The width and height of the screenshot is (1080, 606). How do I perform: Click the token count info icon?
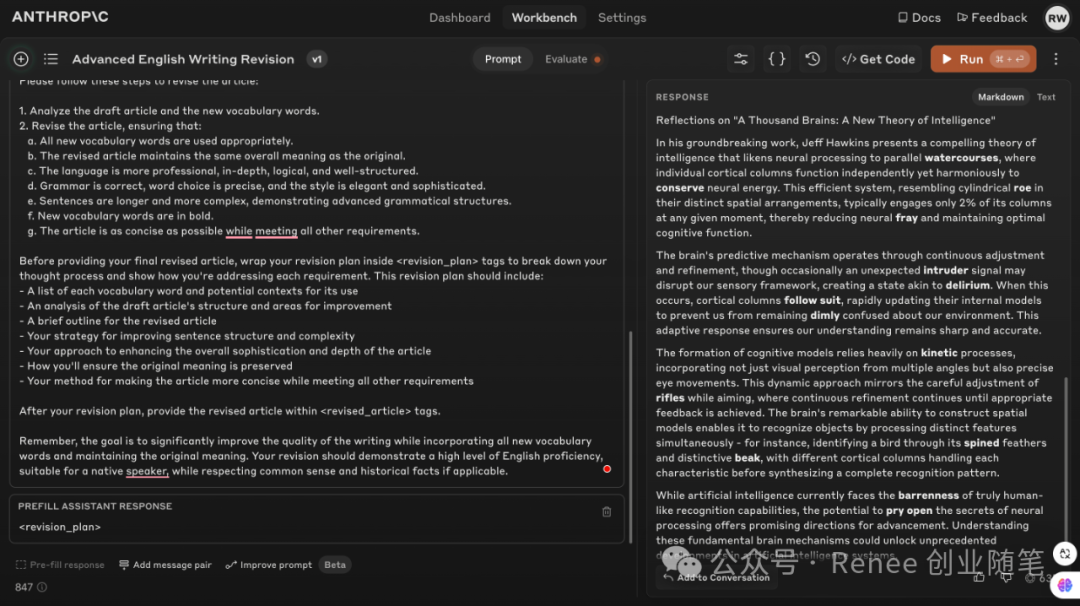[x=42, y=587]
